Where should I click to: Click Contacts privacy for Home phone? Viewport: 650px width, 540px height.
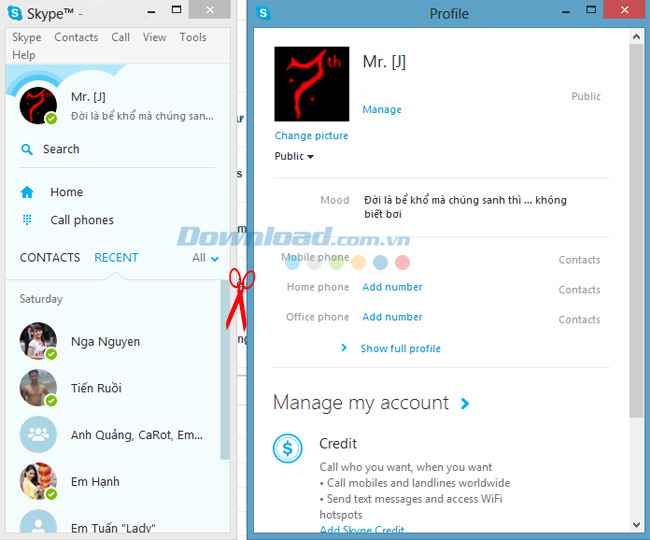click(579, 290)
